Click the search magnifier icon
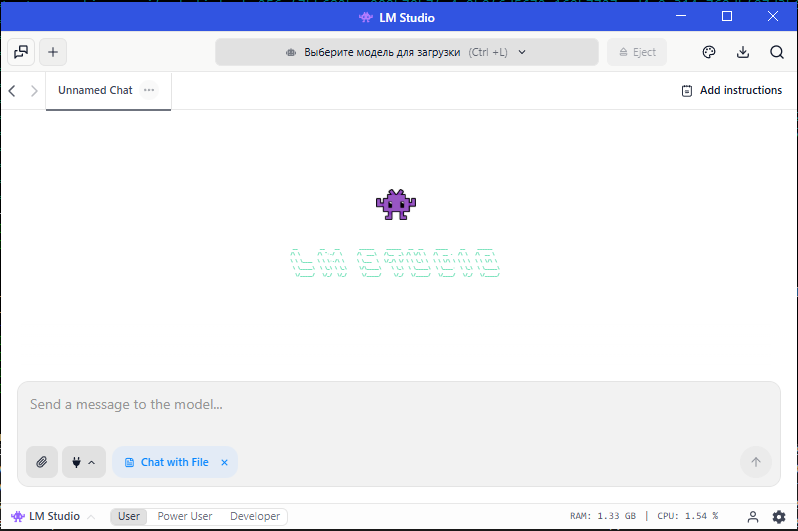 (x=777, y=52)
